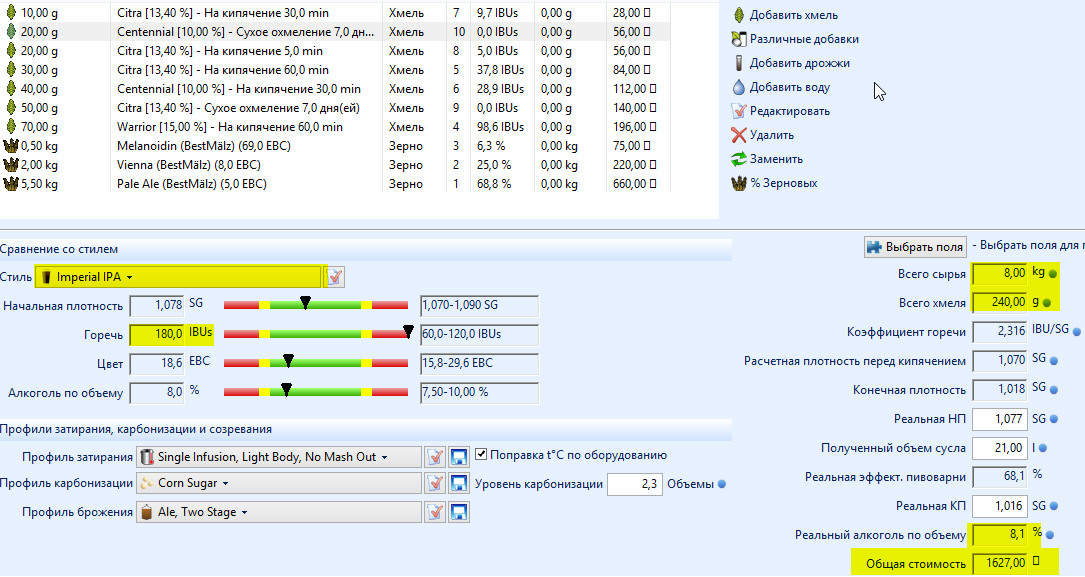
Task: Click the Редактировать label
Action: tap(790, 111)
